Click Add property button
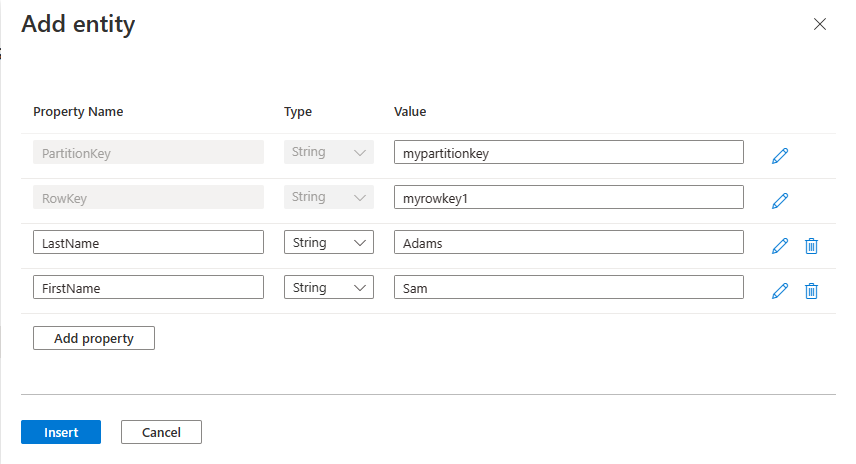 click(94, 338)
